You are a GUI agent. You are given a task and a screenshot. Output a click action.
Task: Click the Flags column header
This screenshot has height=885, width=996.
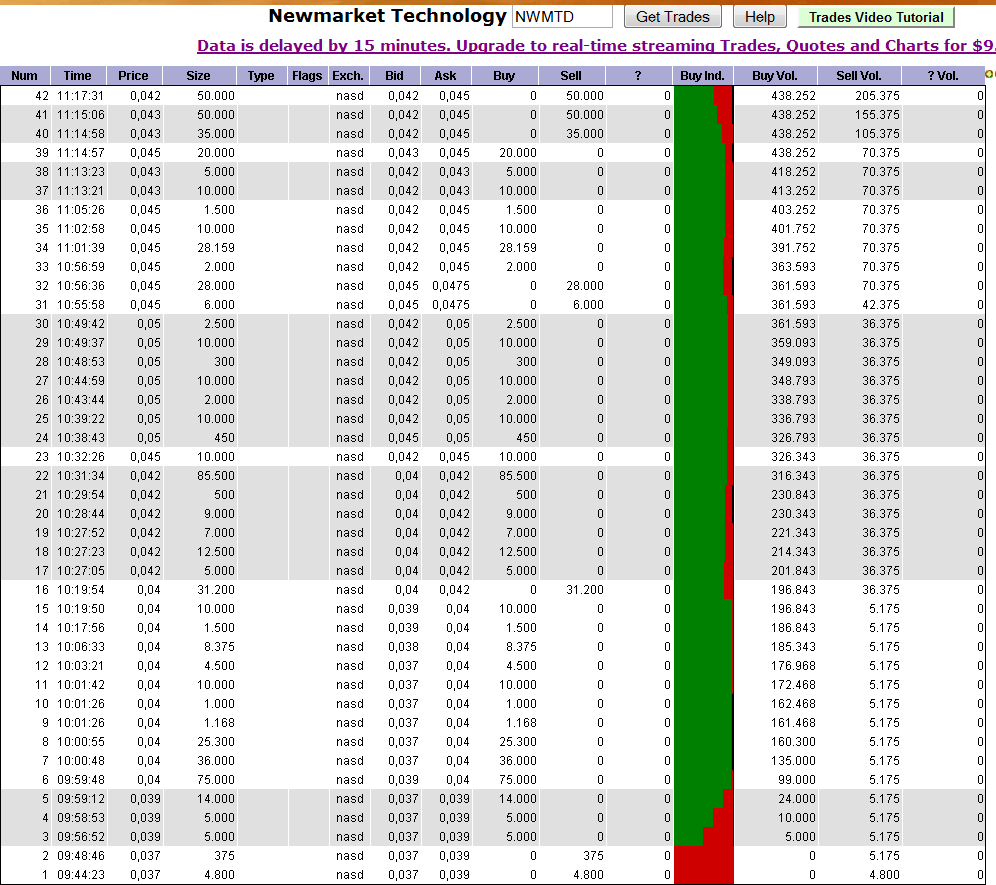(307, 76)
